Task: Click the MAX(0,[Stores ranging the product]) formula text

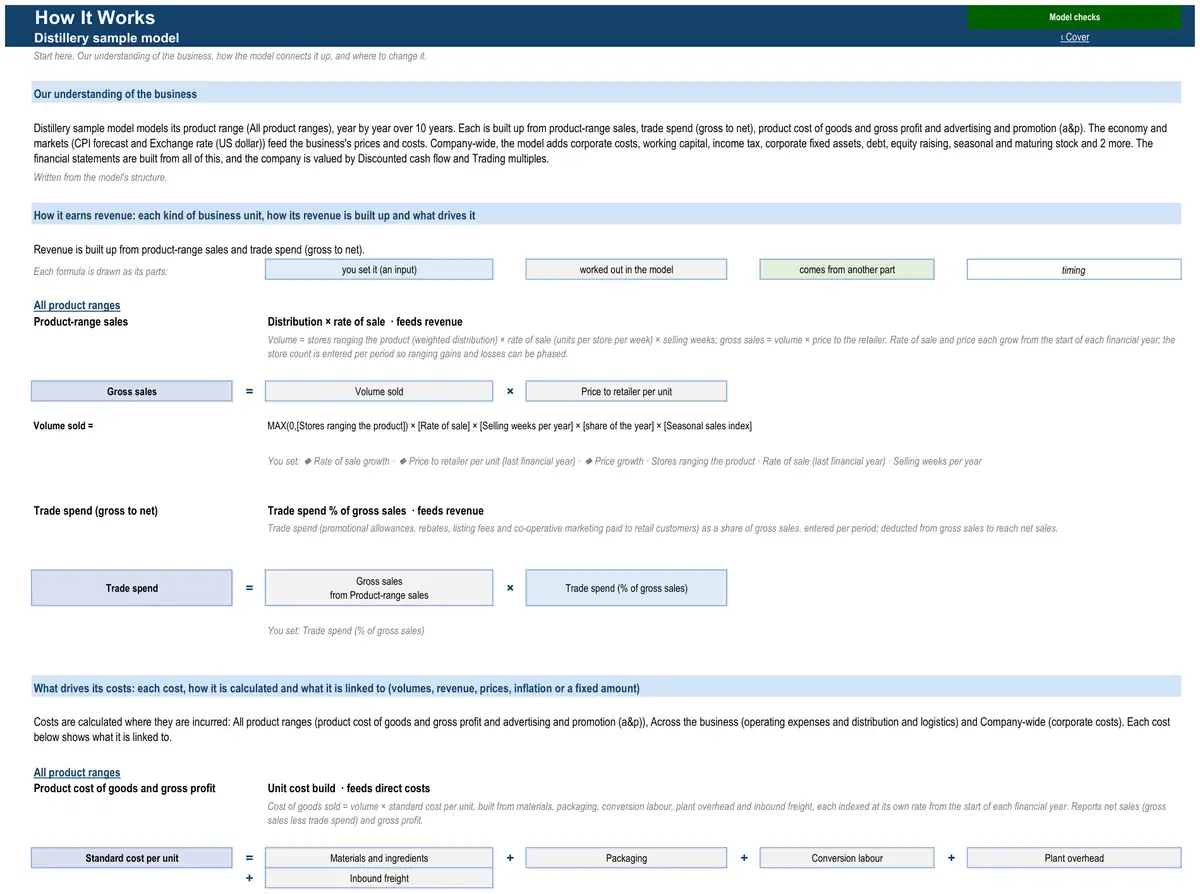Action: click(x=510, y=426)
